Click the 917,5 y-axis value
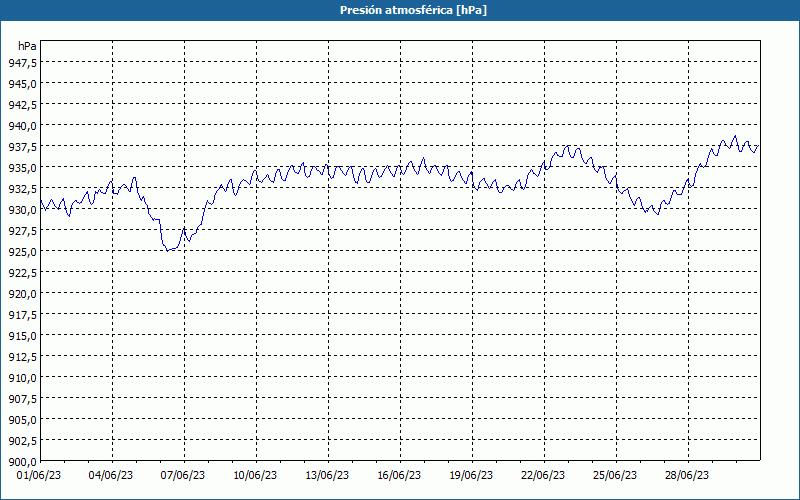This screenshot has width=800, height=500. (x=22, y=314)
